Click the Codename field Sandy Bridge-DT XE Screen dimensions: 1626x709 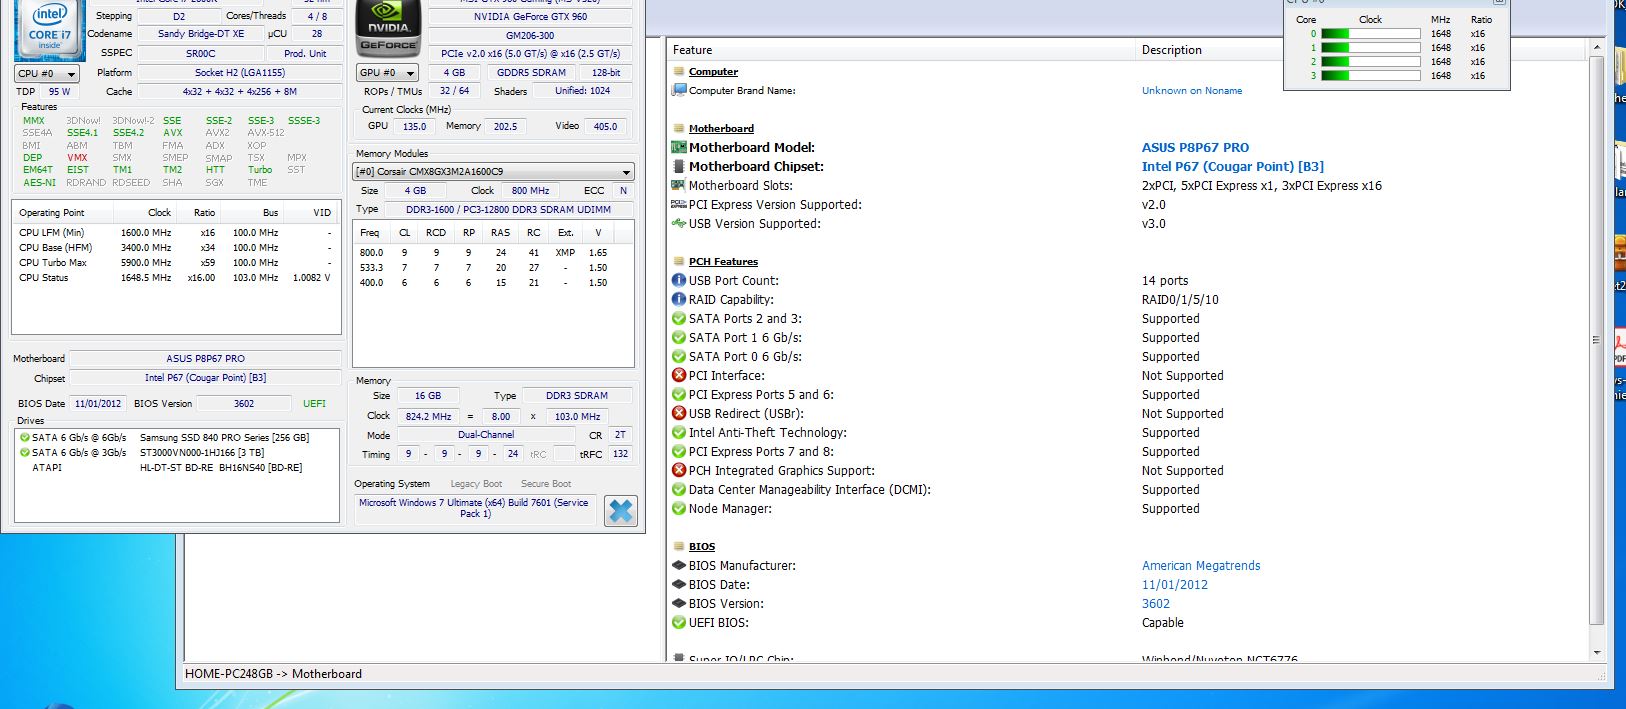pyautogui.click(x=200, y=34)
